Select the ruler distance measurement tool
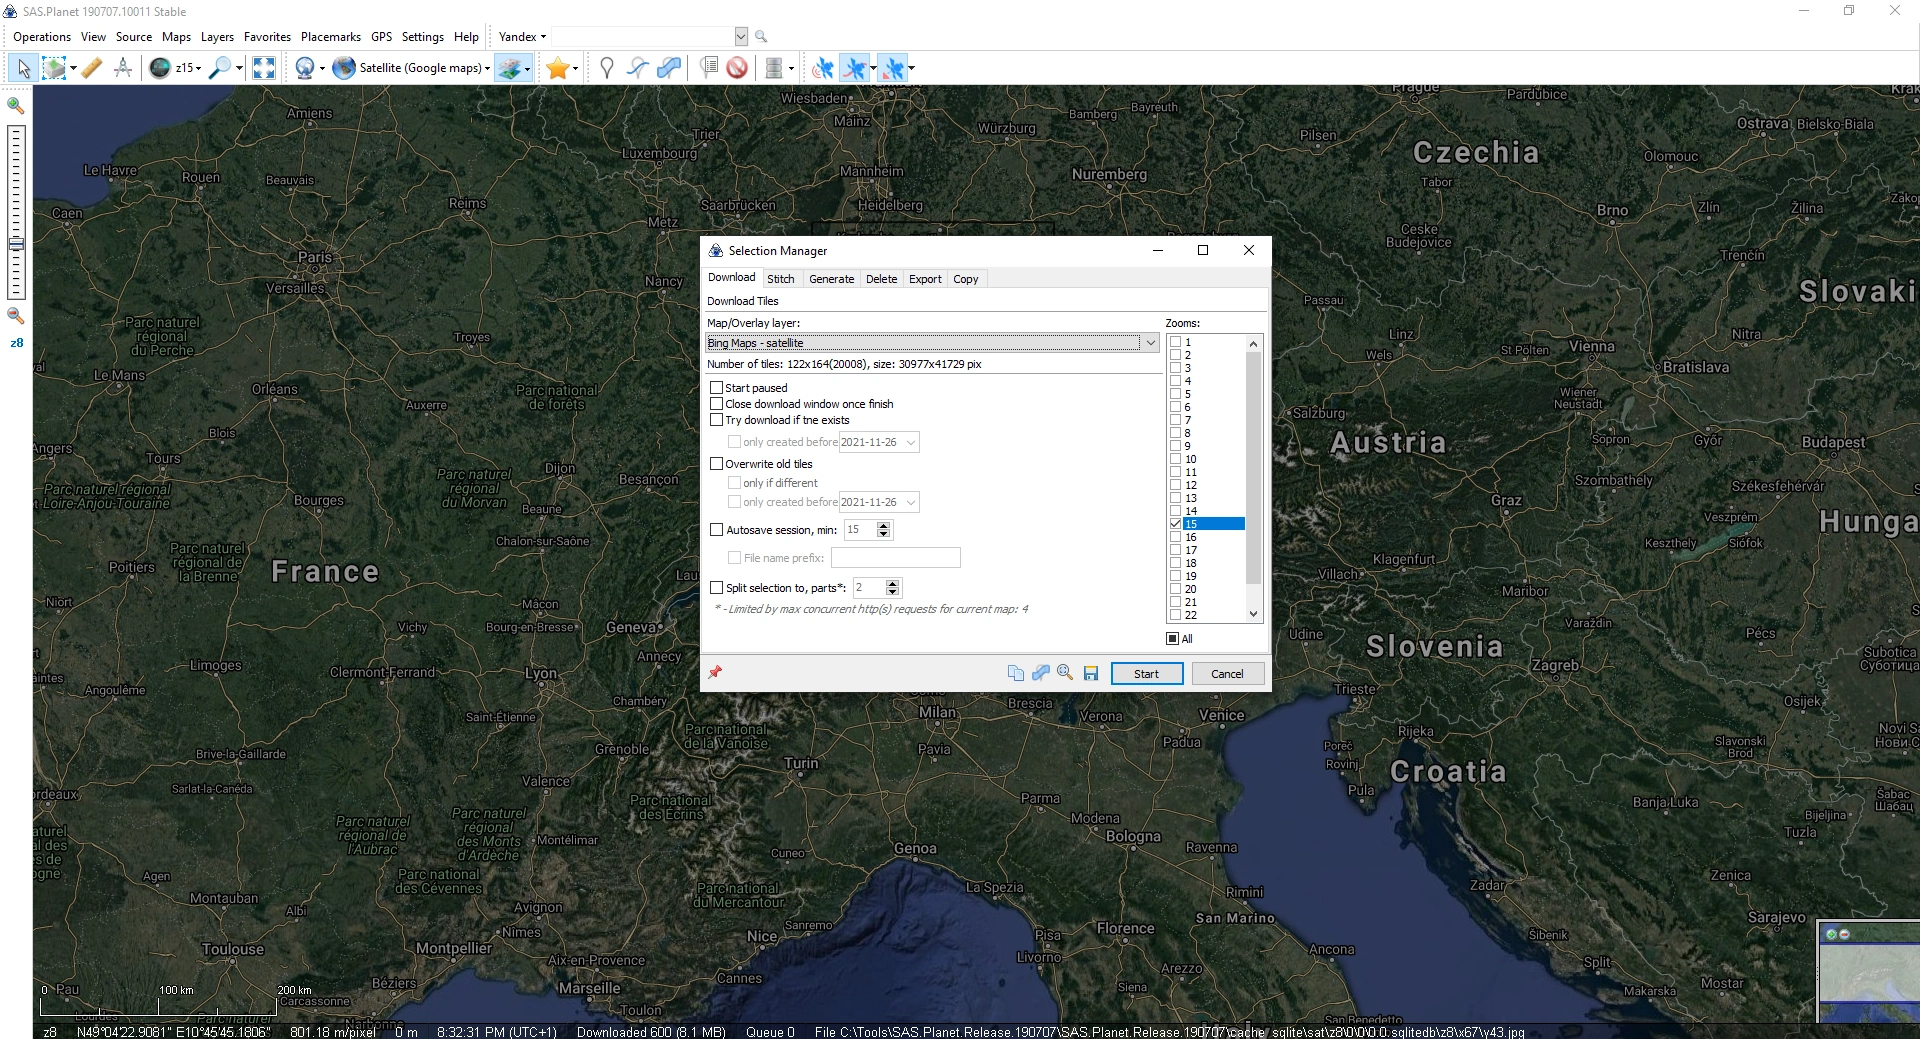Image resolution: width=1920 pixels, height=1039 pixels. click(x=92, y=68)
